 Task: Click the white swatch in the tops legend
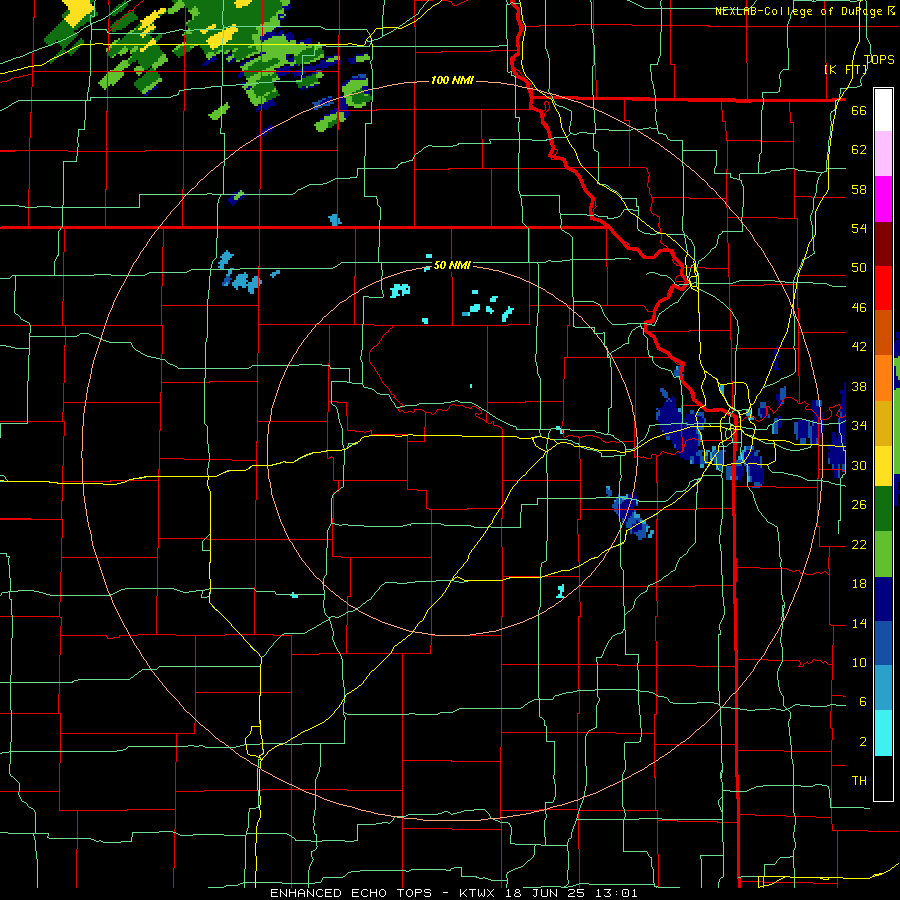tap(883, 110)
